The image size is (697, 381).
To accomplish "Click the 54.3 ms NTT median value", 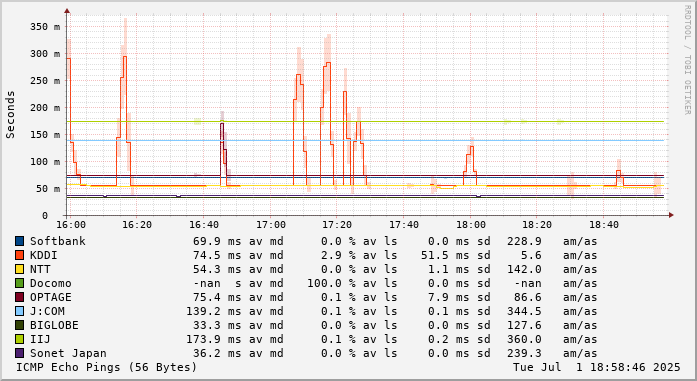I will point(217,269).
